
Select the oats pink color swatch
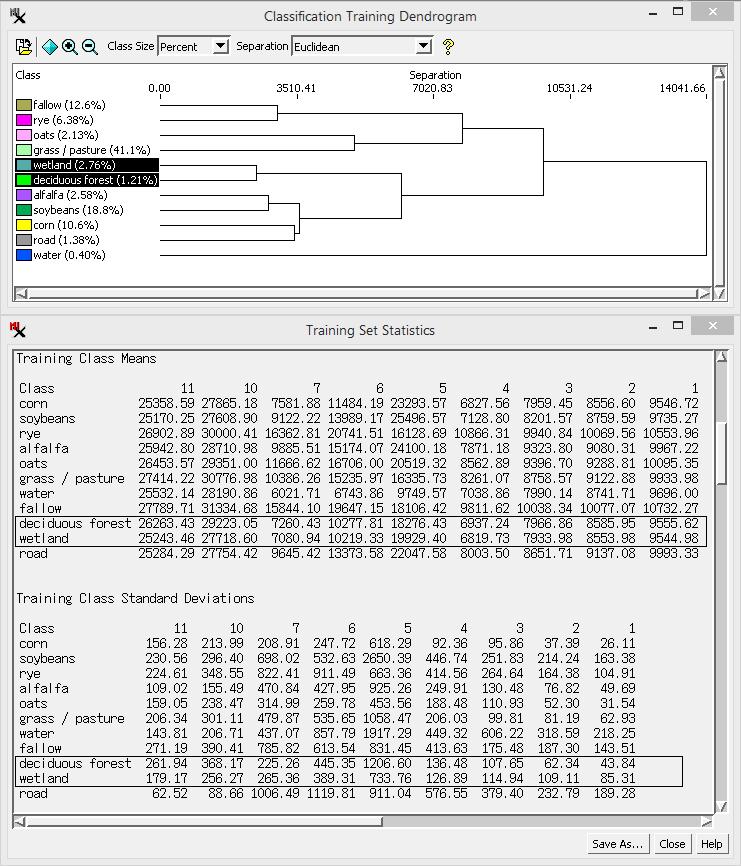pos(24,135)
